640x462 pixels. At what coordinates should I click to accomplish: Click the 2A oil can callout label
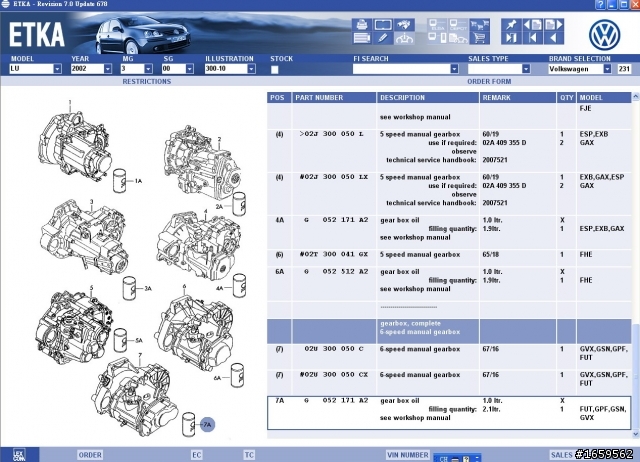(220, 207)
